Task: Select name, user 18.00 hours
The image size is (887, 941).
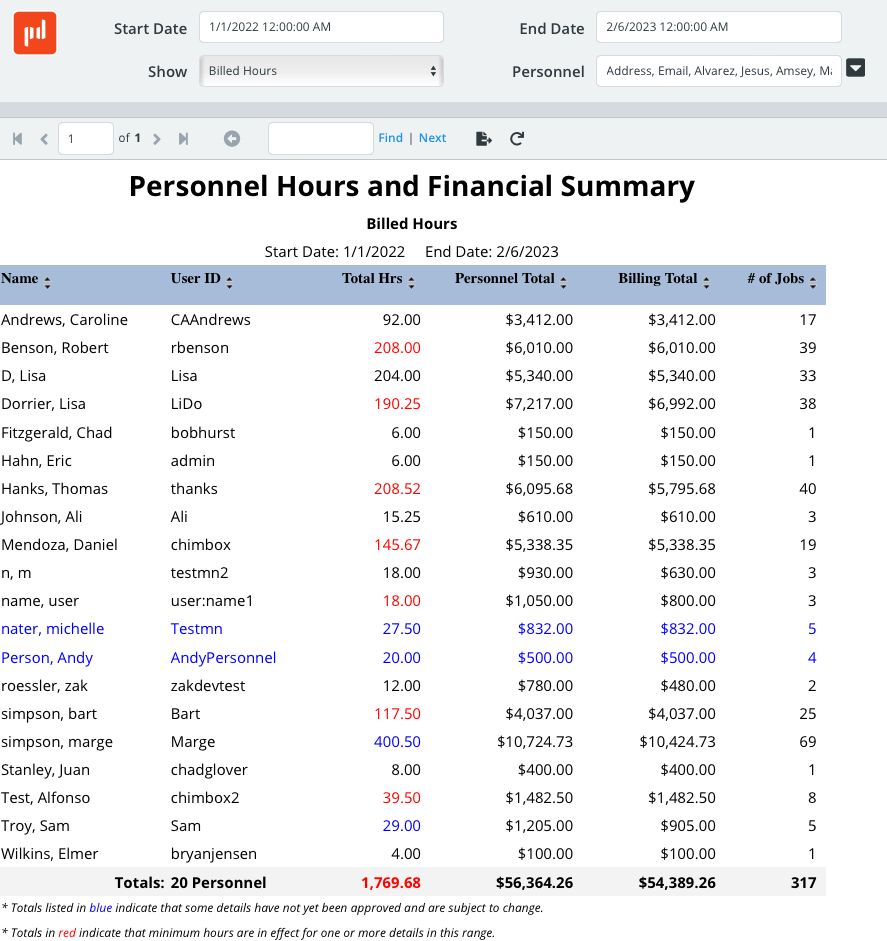Action: tap(401, 601)
